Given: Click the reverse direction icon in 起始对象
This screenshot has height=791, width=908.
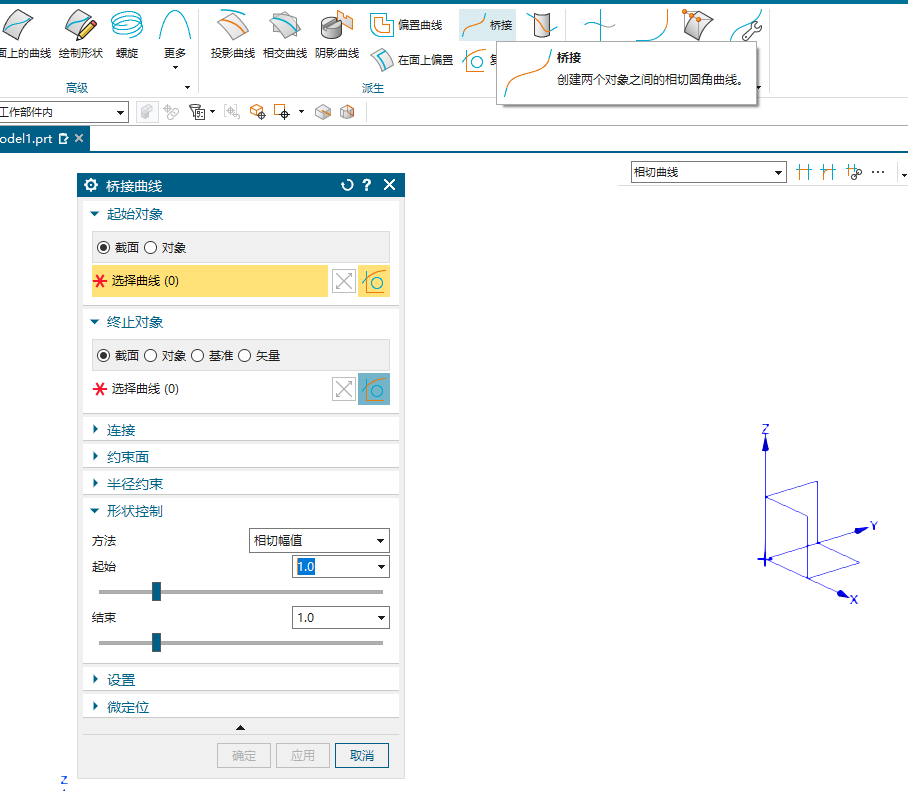Looking at the screenshot, I should tap(343, 281).
